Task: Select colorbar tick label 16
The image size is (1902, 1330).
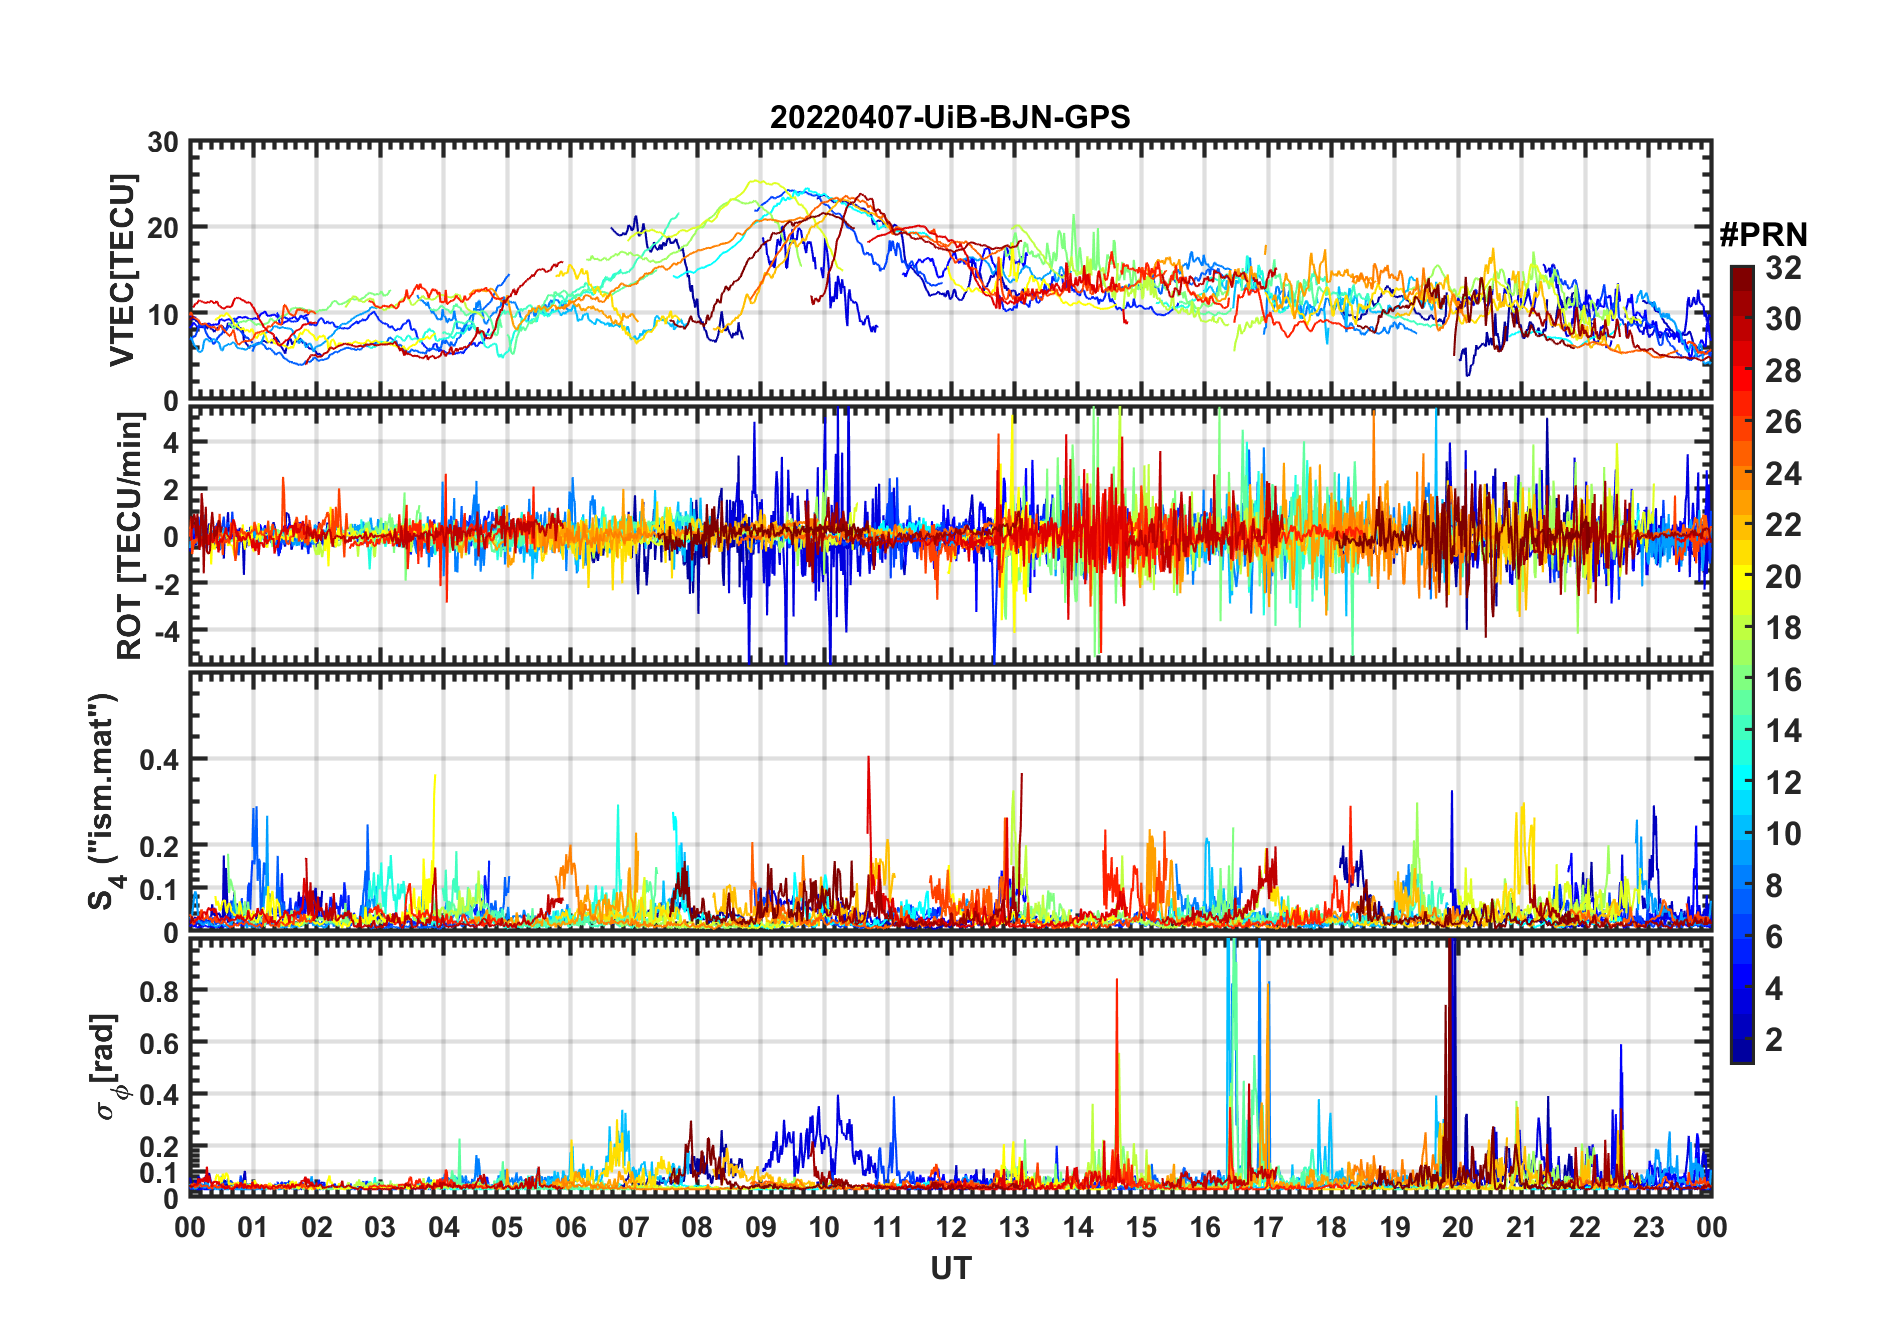Action: pos(1783,680)
